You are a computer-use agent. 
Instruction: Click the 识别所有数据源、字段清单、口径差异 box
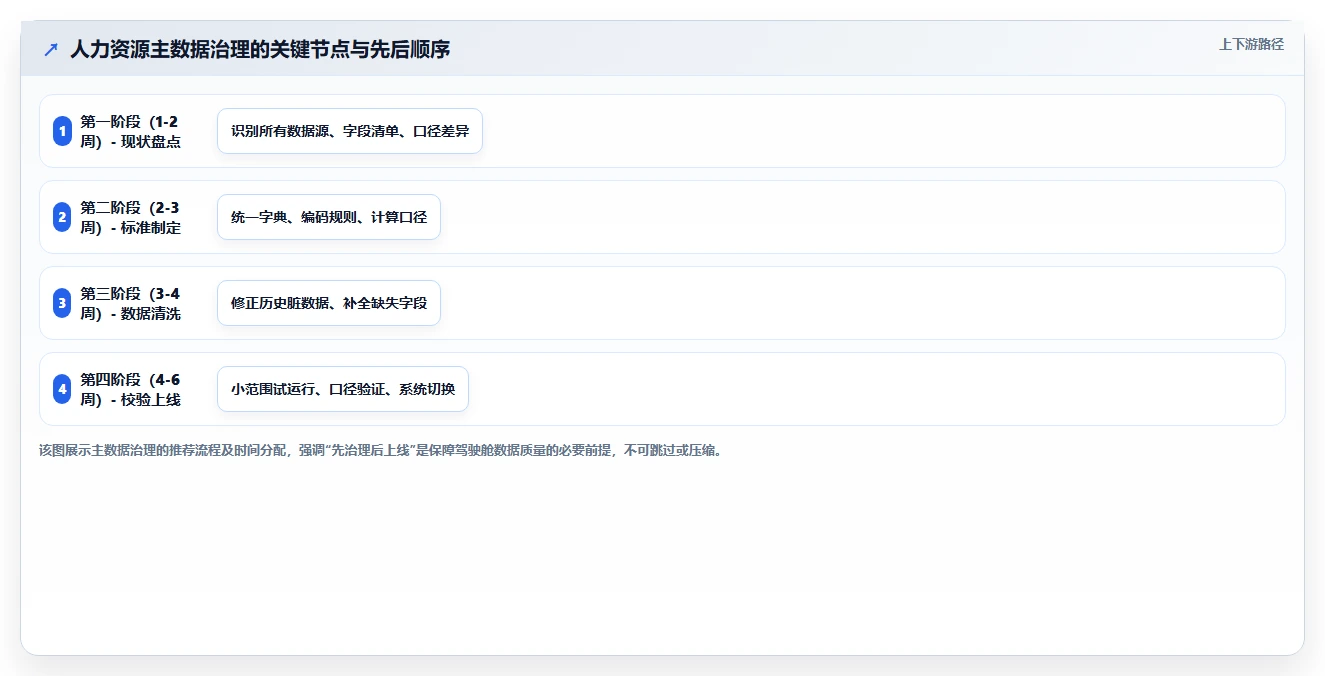pos(350,131)
